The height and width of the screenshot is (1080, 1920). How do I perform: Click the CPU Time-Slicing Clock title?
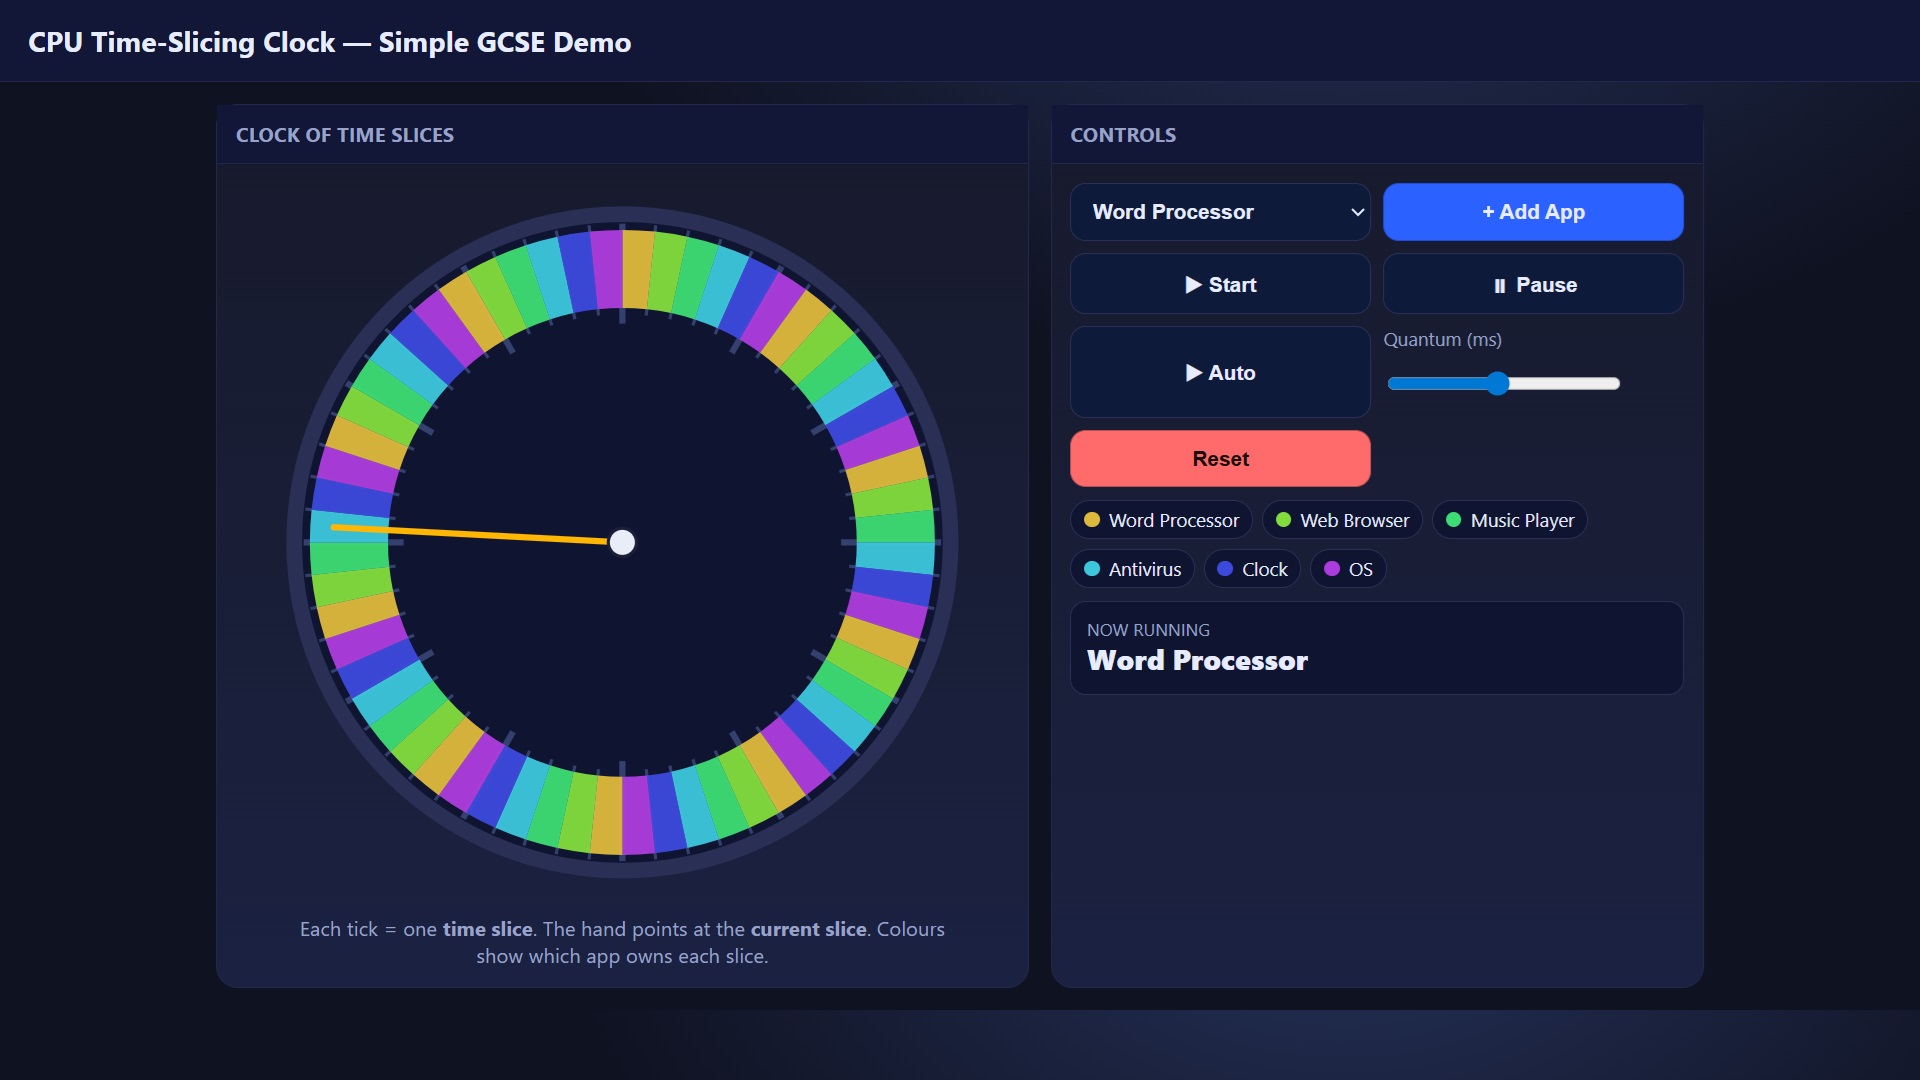pyautogui.click(x=329, y=42)
